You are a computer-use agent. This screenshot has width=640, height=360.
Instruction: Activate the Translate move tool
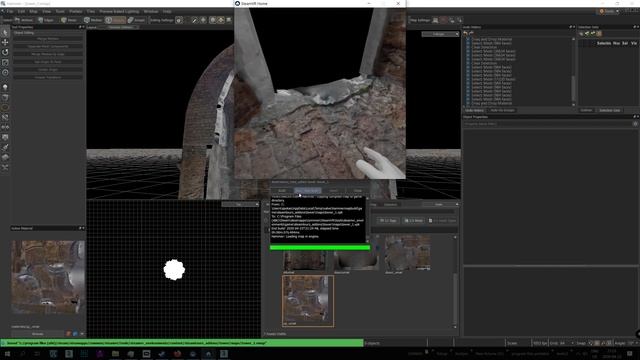(5, 42)
